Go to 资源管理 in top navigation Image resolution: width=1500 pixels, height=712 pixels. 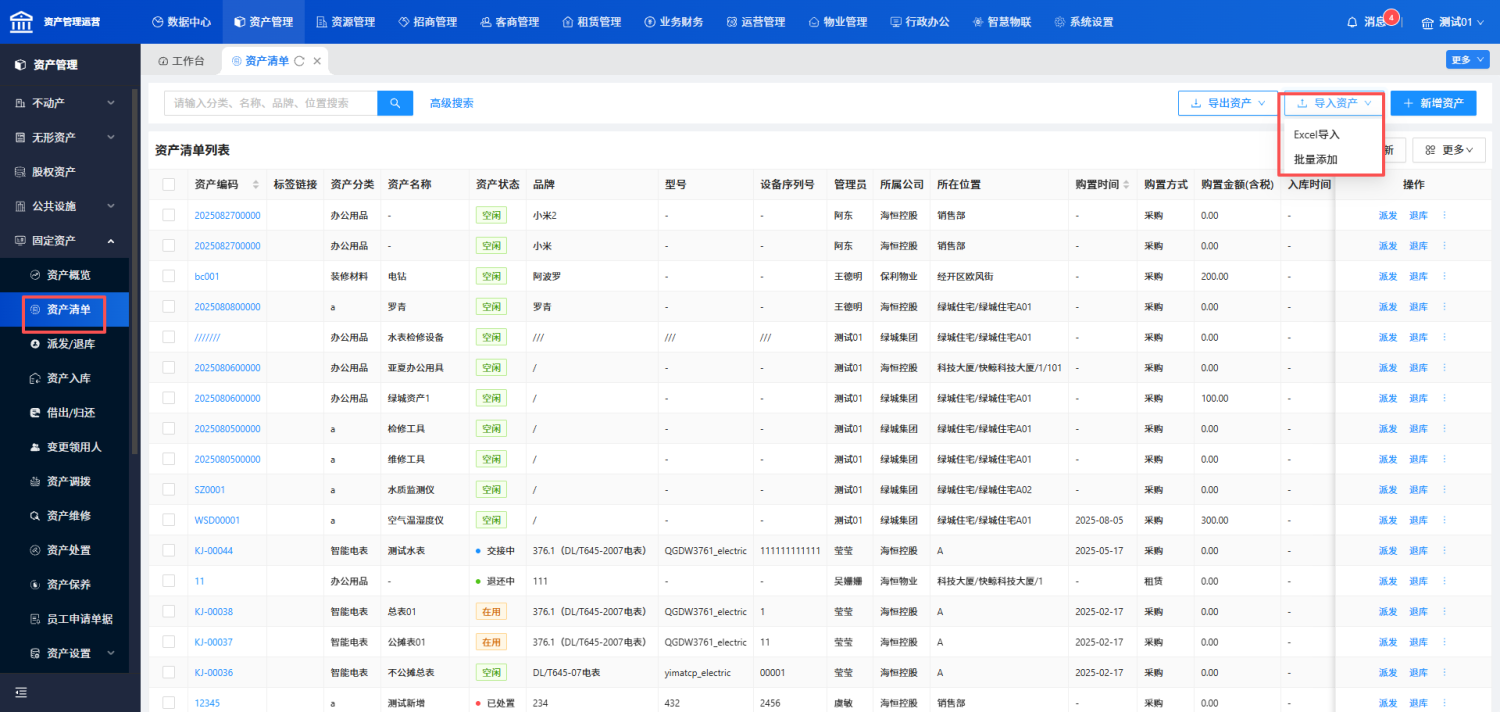[344, 22]
